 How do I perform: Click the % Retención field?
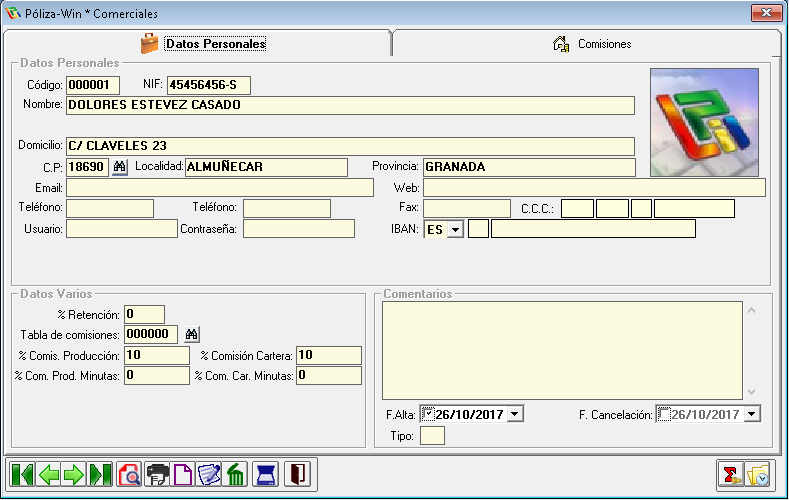(144, 314)
